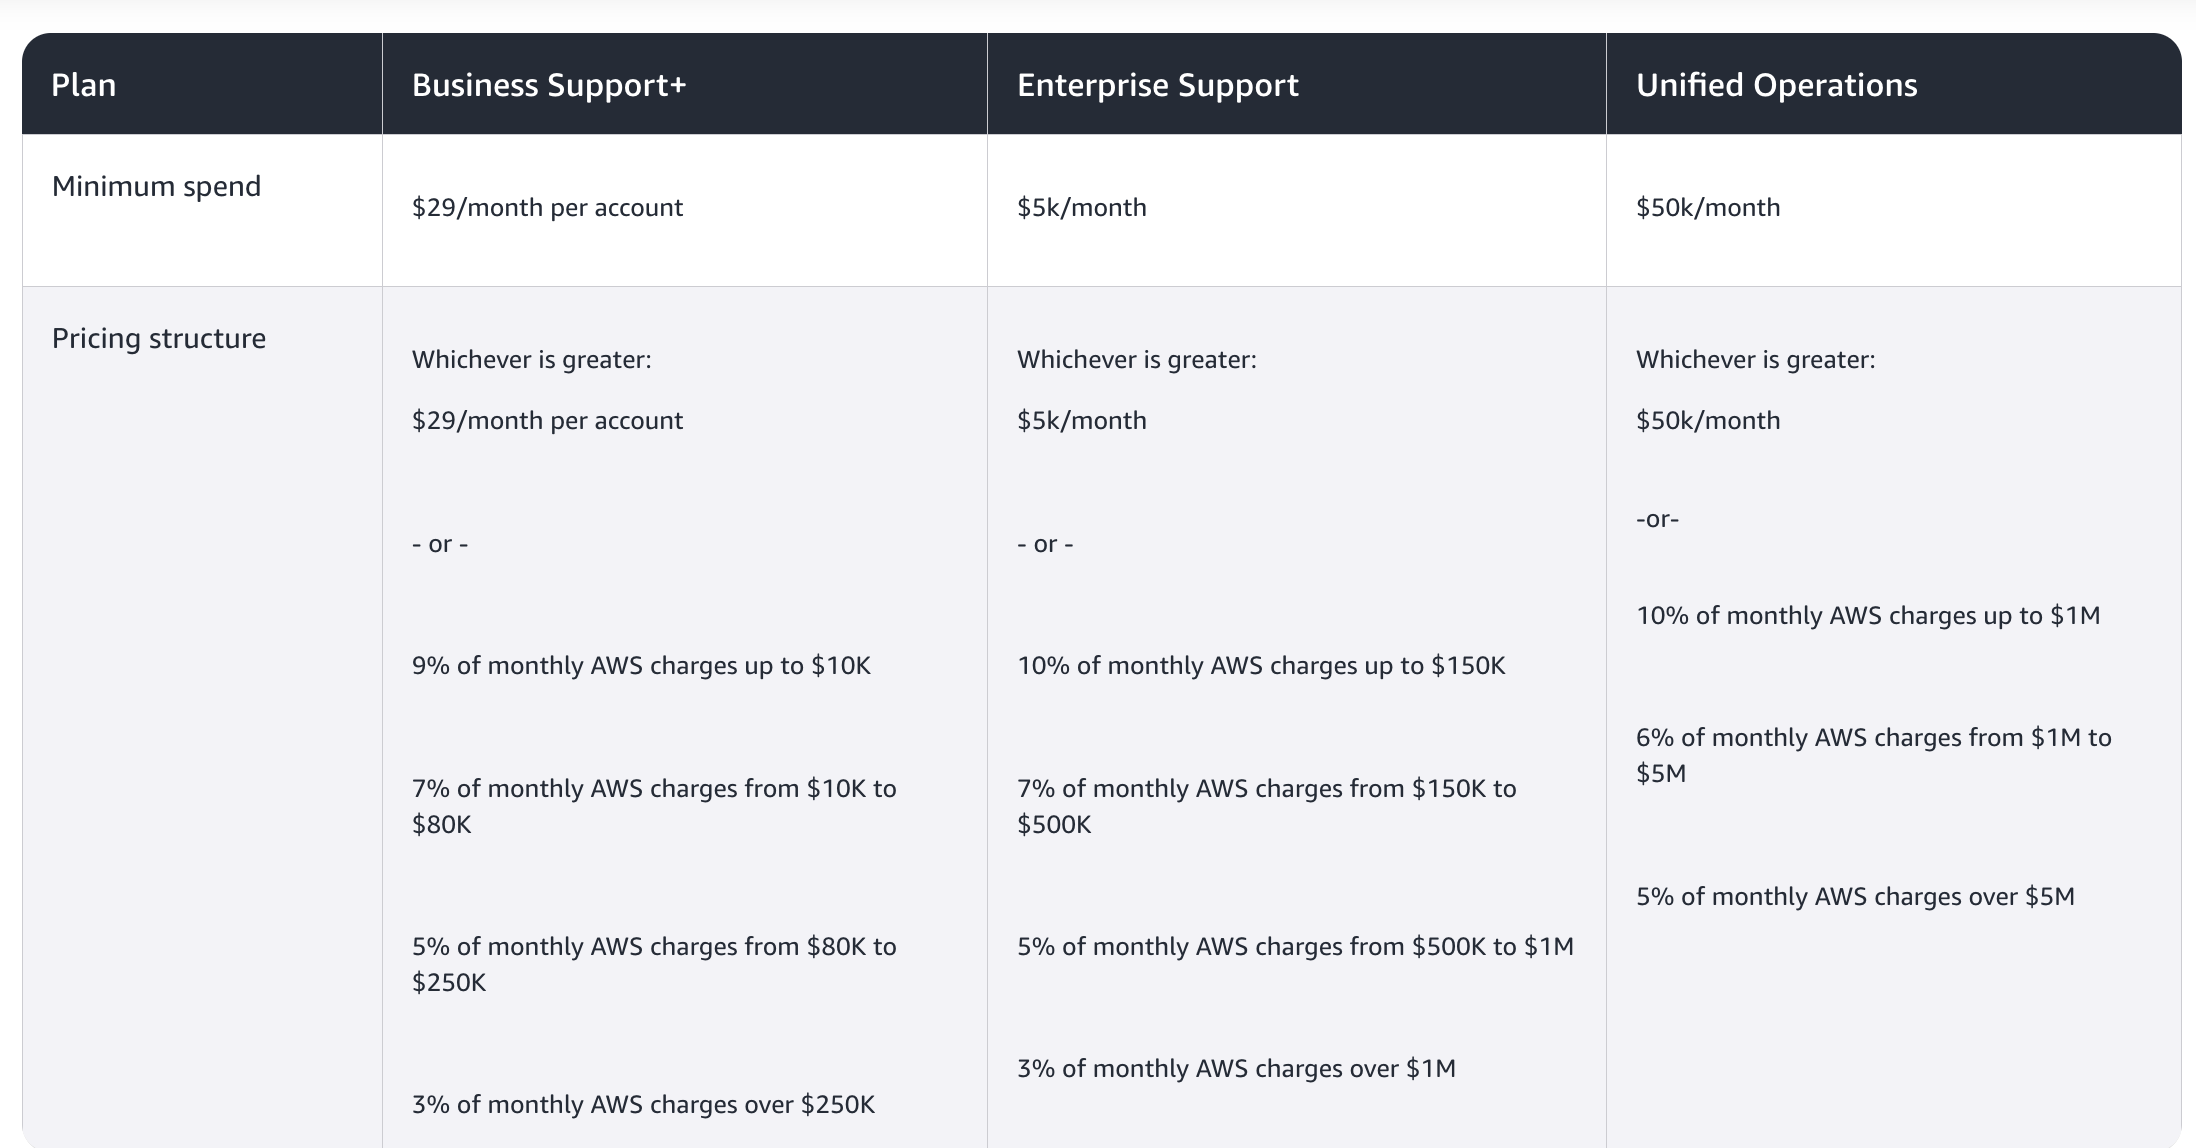Select the Minimum spend row label
The height and width of the screenshot is (1148, 2196).
[x=156, y=187]
